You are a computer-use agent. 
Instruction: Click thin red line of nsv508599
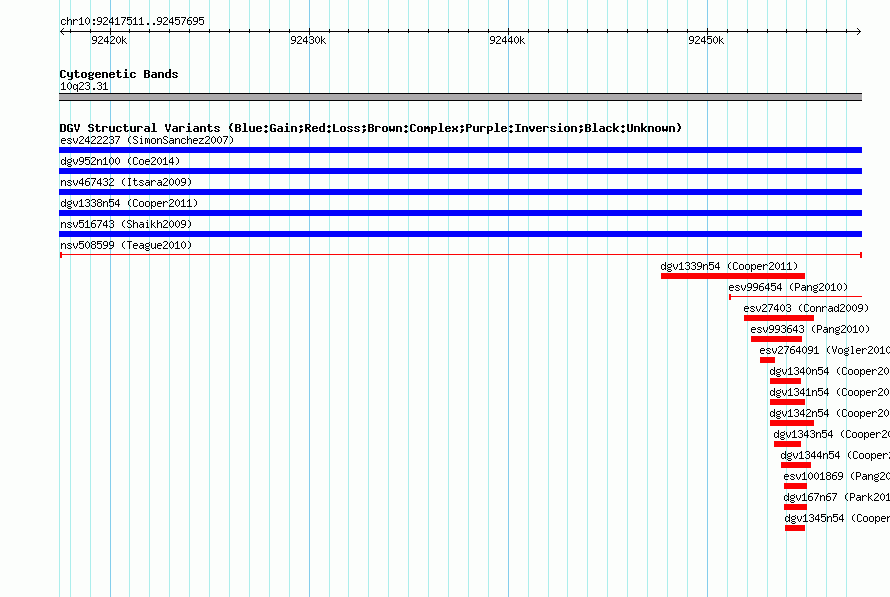pyautogui.click(x=461, y=255)
